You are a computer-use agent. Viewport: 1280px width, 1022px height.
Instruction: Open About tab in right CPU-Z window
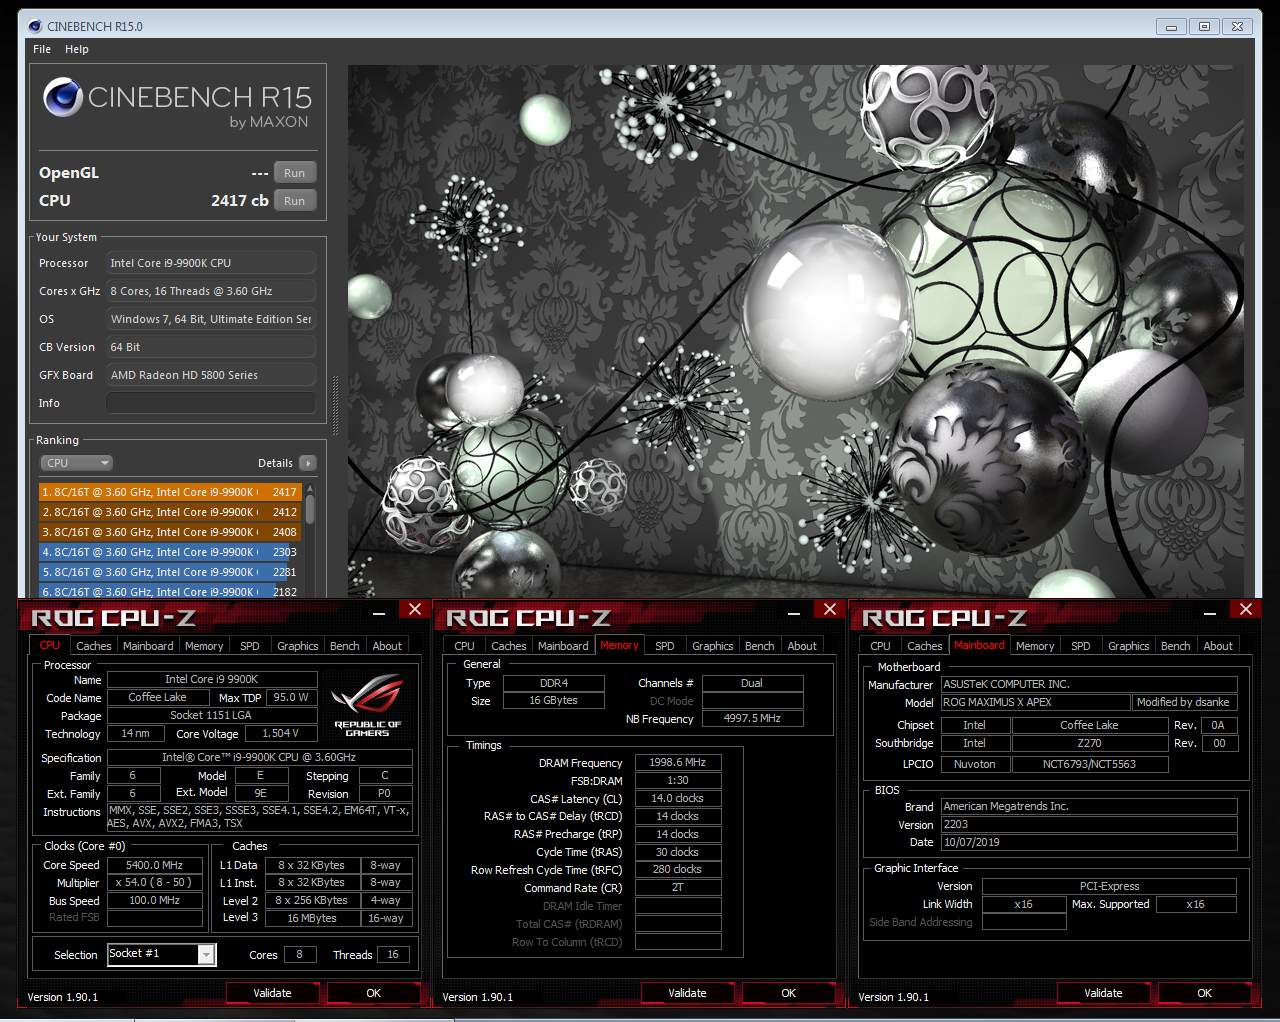point(1218,646)
